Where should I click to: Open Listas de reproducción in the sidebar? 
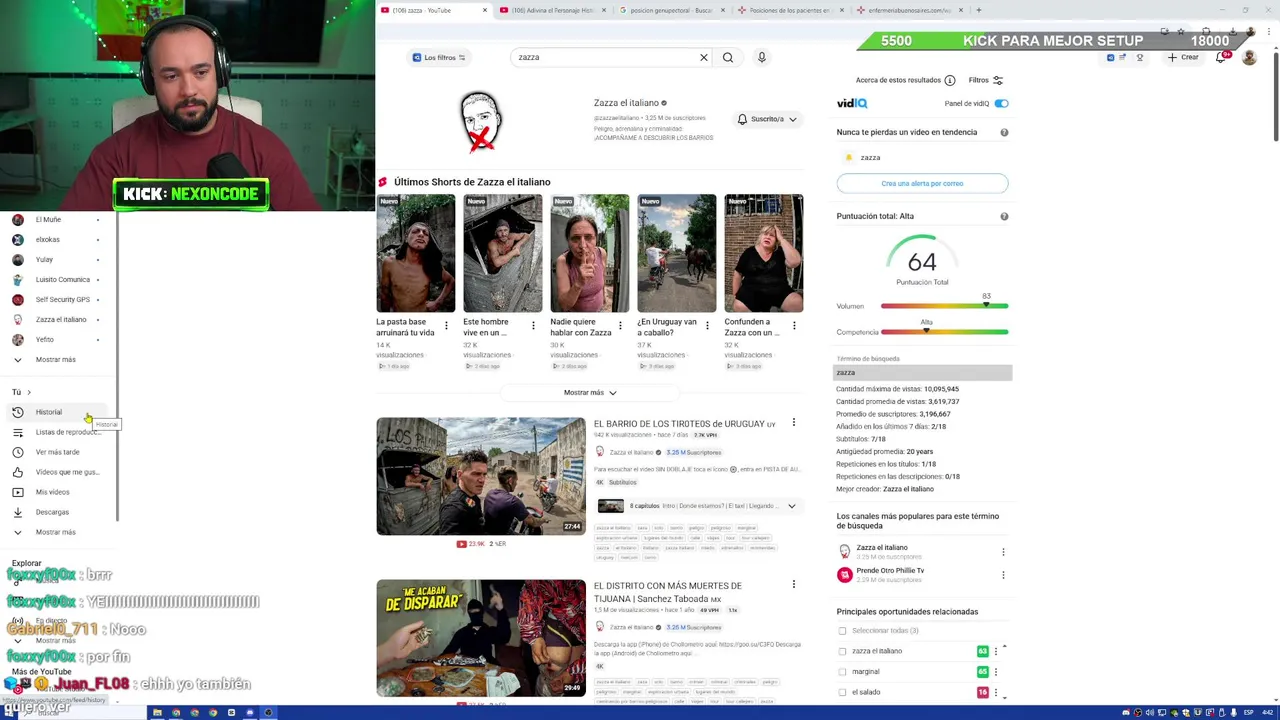(x=57, y=432)
